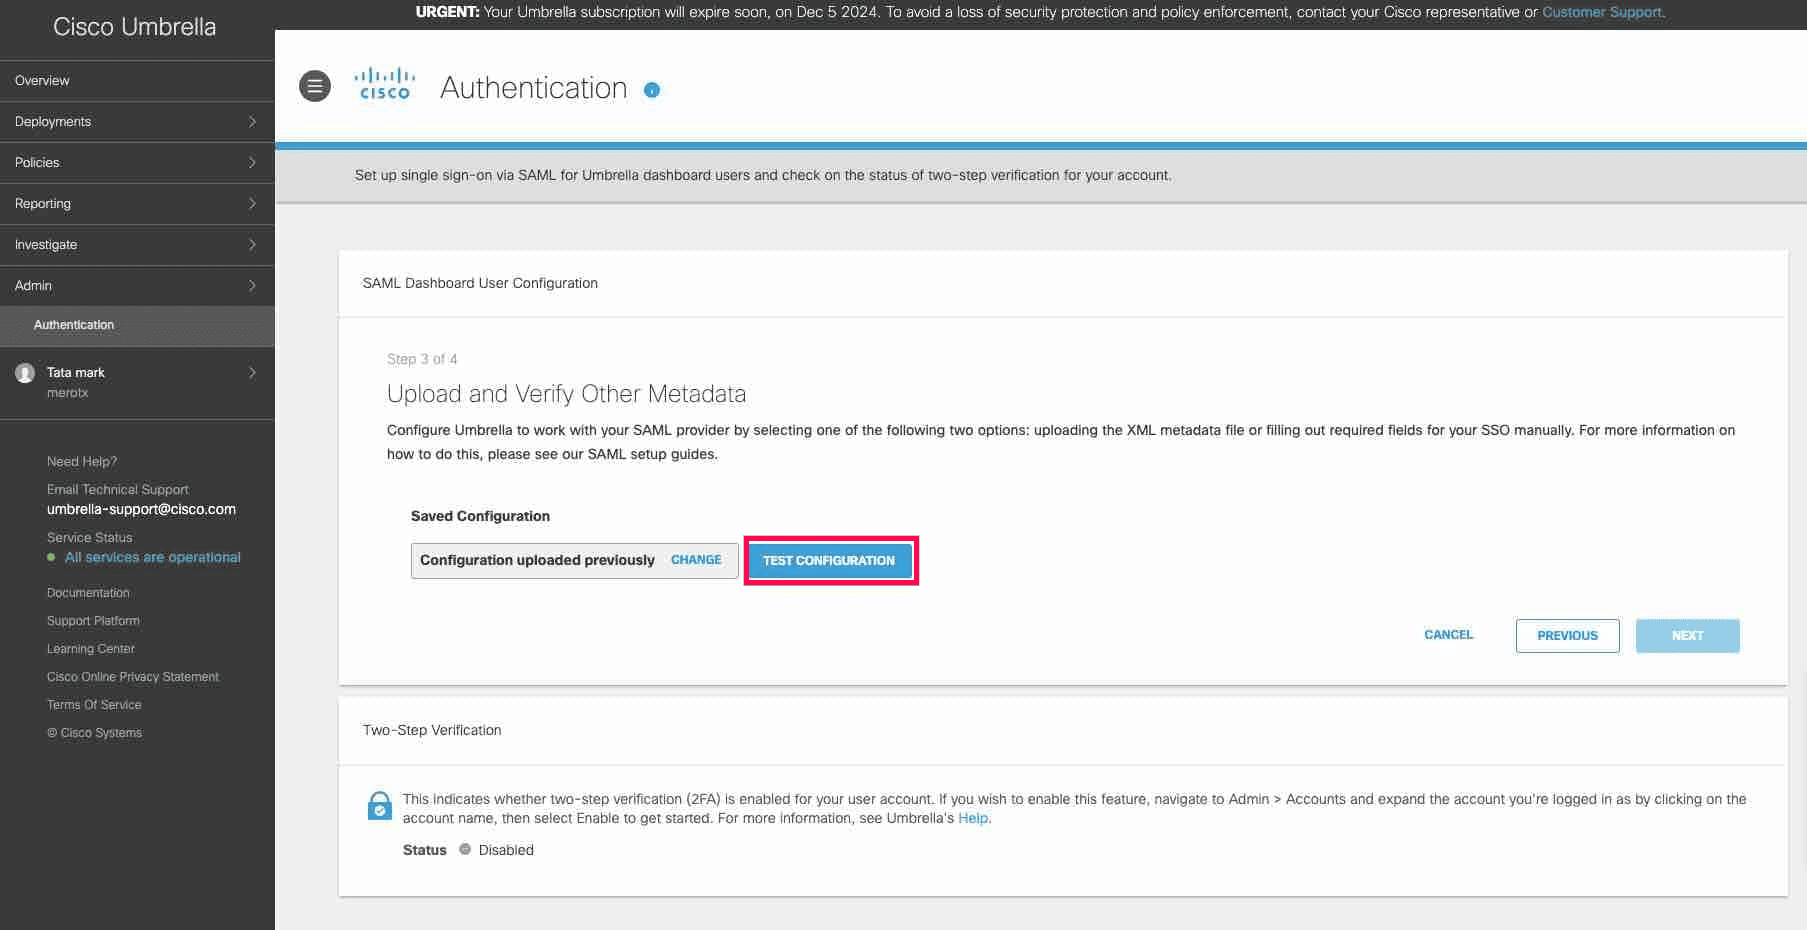Click the Need Help? label

pyautogui.click(x=82, y=461)
